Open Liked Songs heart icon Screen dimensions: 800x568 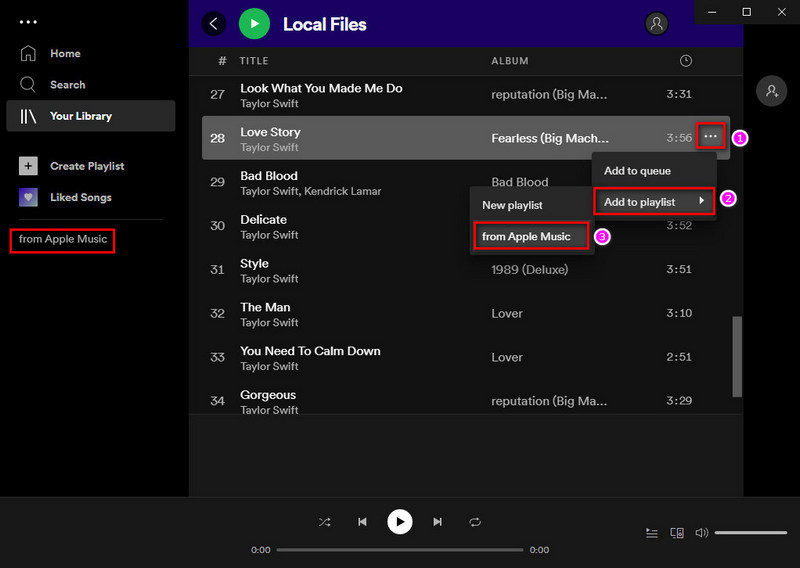[x=28, y=197]
